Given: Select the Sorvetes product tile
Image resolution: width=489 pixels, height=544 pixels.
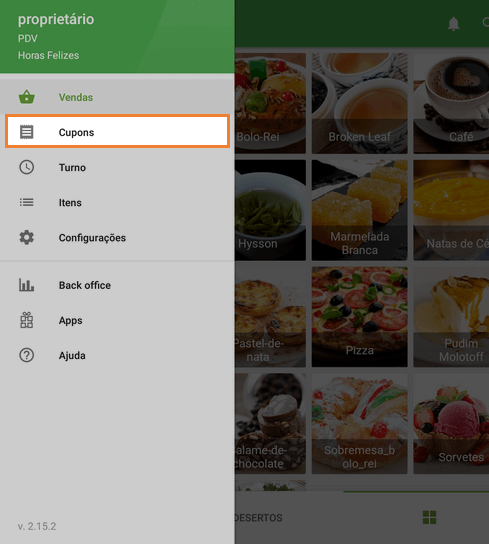Looking at the screenshot, I should click(x=451, y=424).
